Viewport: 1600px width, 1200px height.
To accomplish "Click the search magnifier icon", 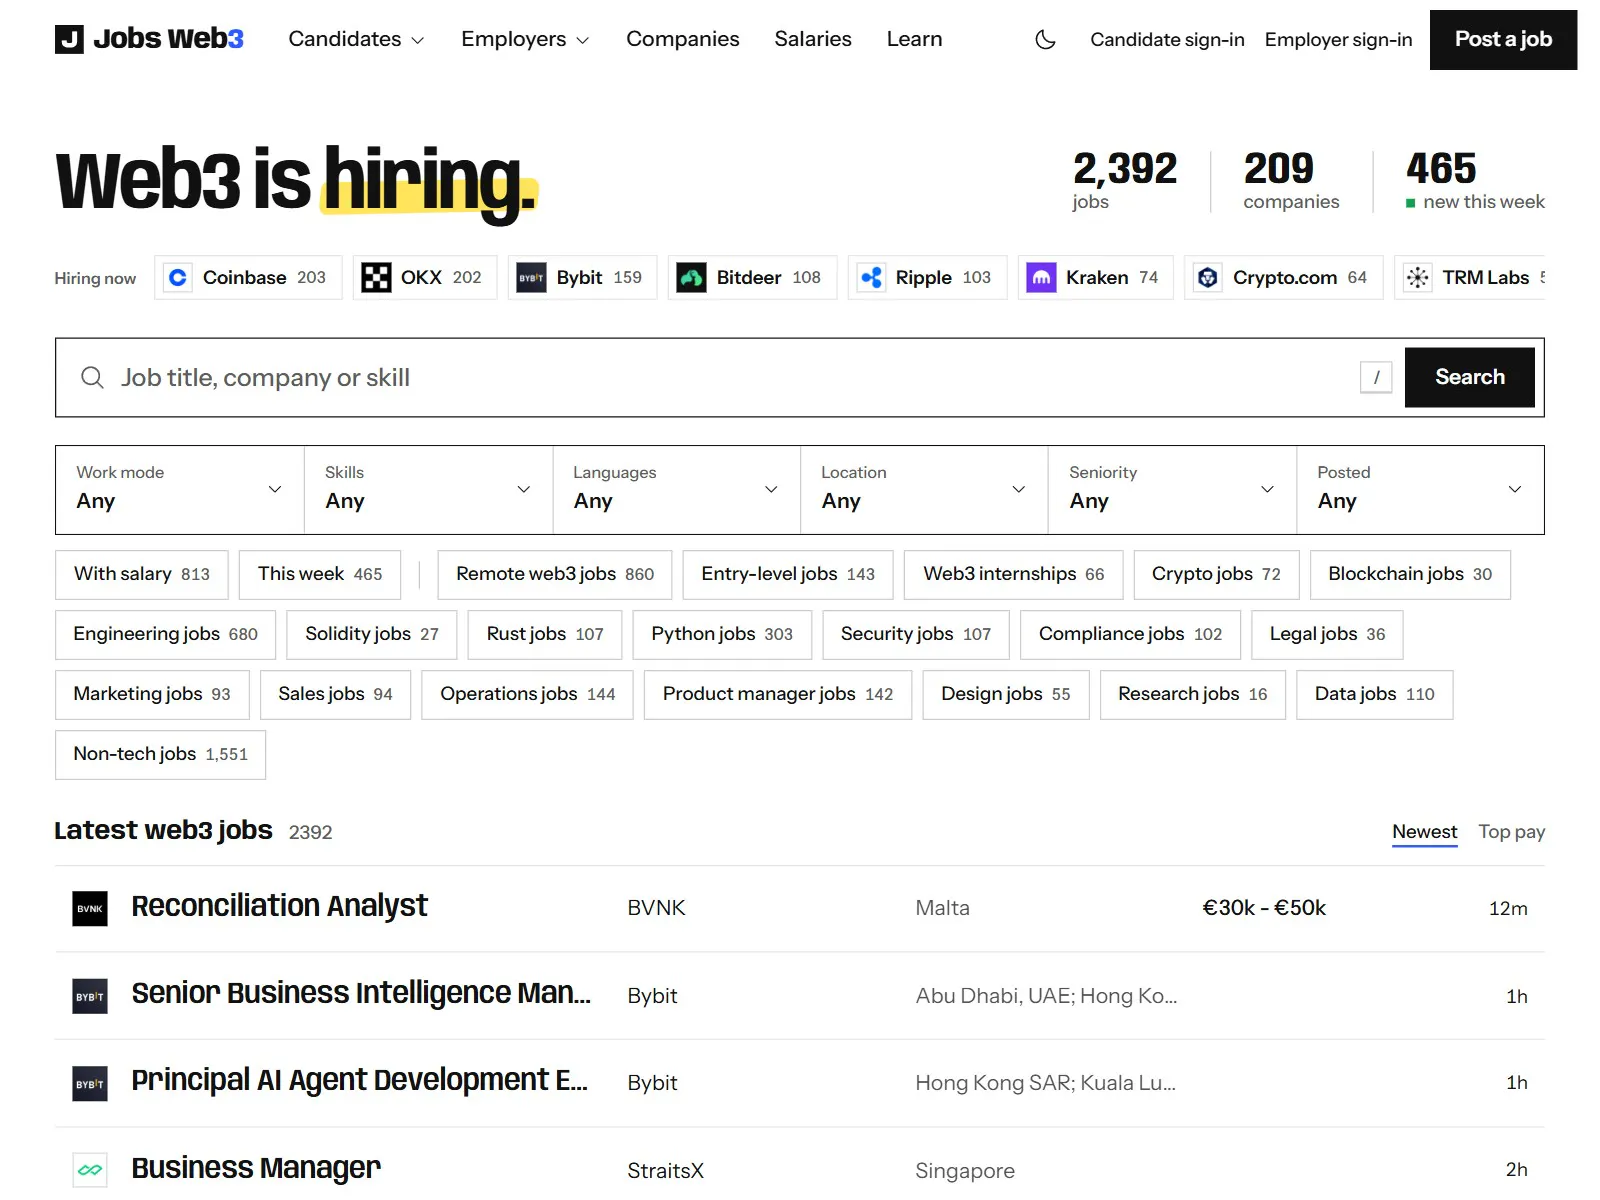I will (92, 377).
